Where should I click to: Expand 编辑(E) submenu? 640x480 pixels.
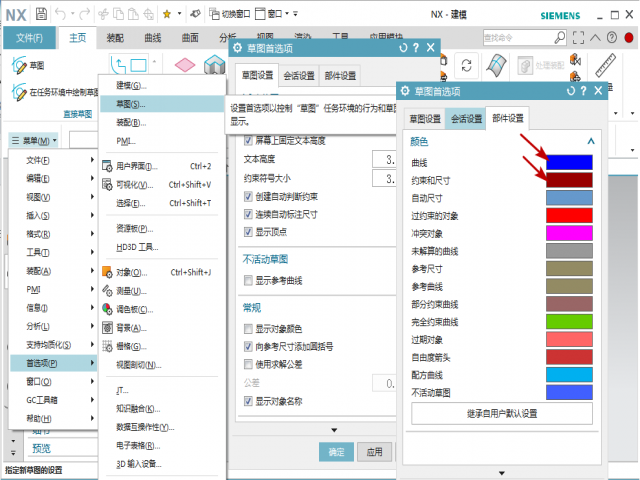coord(53,178)
